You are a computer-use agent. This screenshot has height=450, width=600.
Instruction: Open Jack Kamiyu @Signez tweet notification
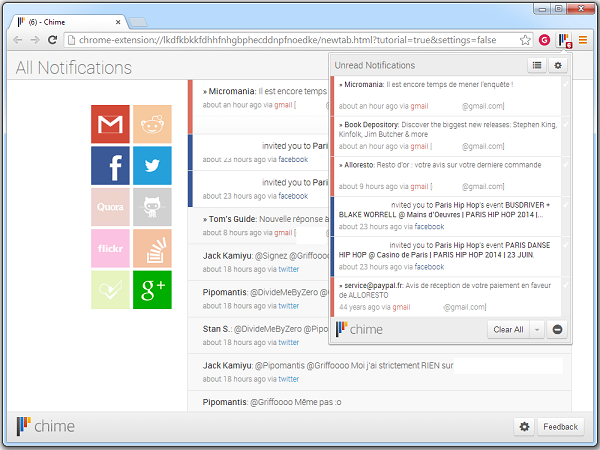(x=258, y=262)
